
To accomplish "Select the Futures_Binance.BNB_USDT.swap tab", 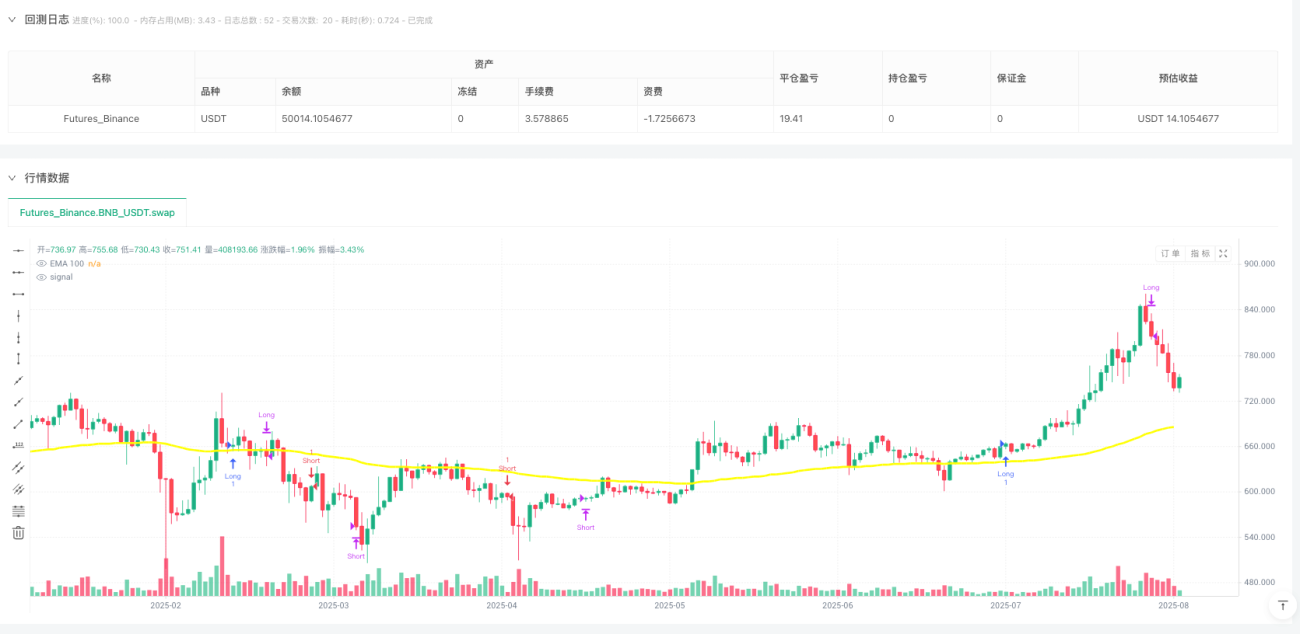I will (x=97, y=213).
